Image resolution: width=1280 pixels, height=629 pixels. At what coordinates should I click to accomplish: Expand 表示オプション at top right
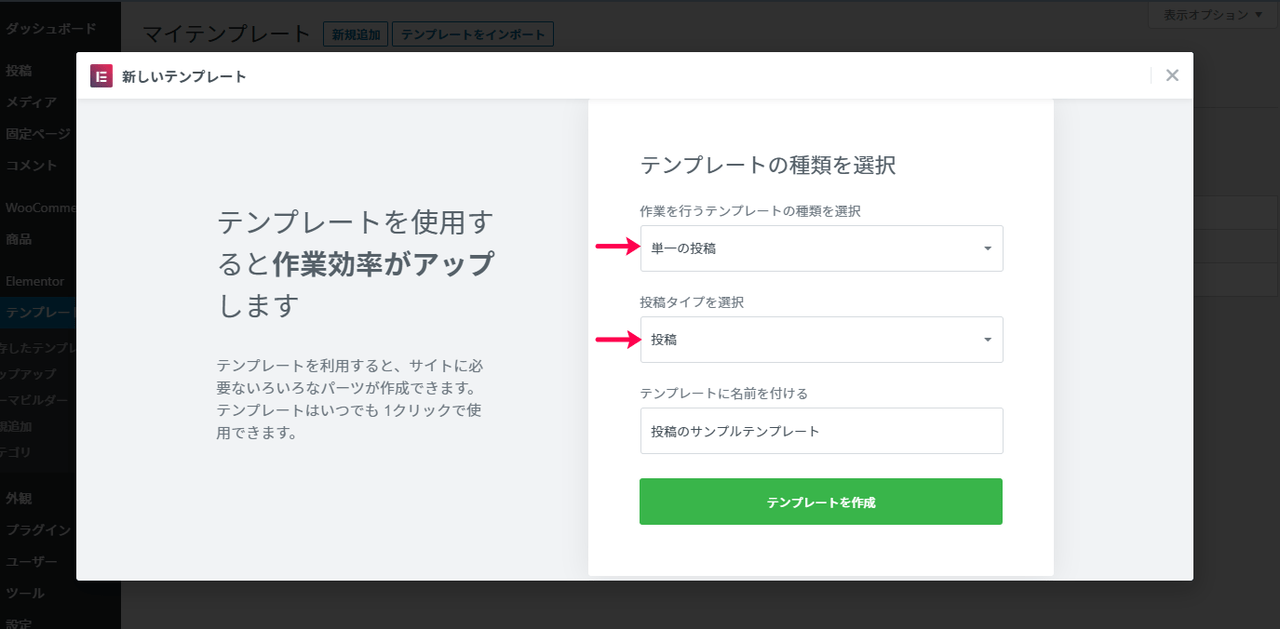1213,15
